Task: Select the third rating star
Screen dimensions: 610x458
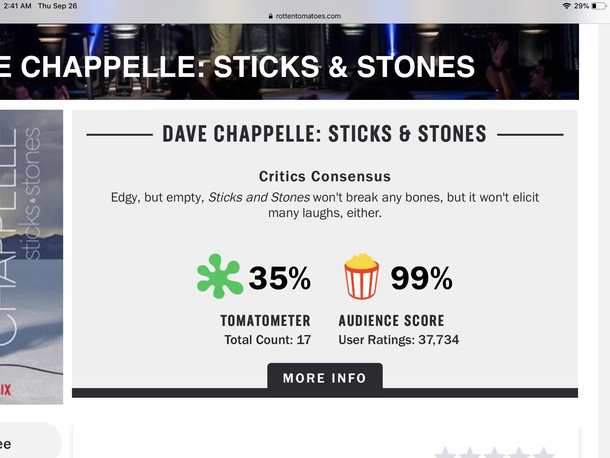Action: [494, 453]
